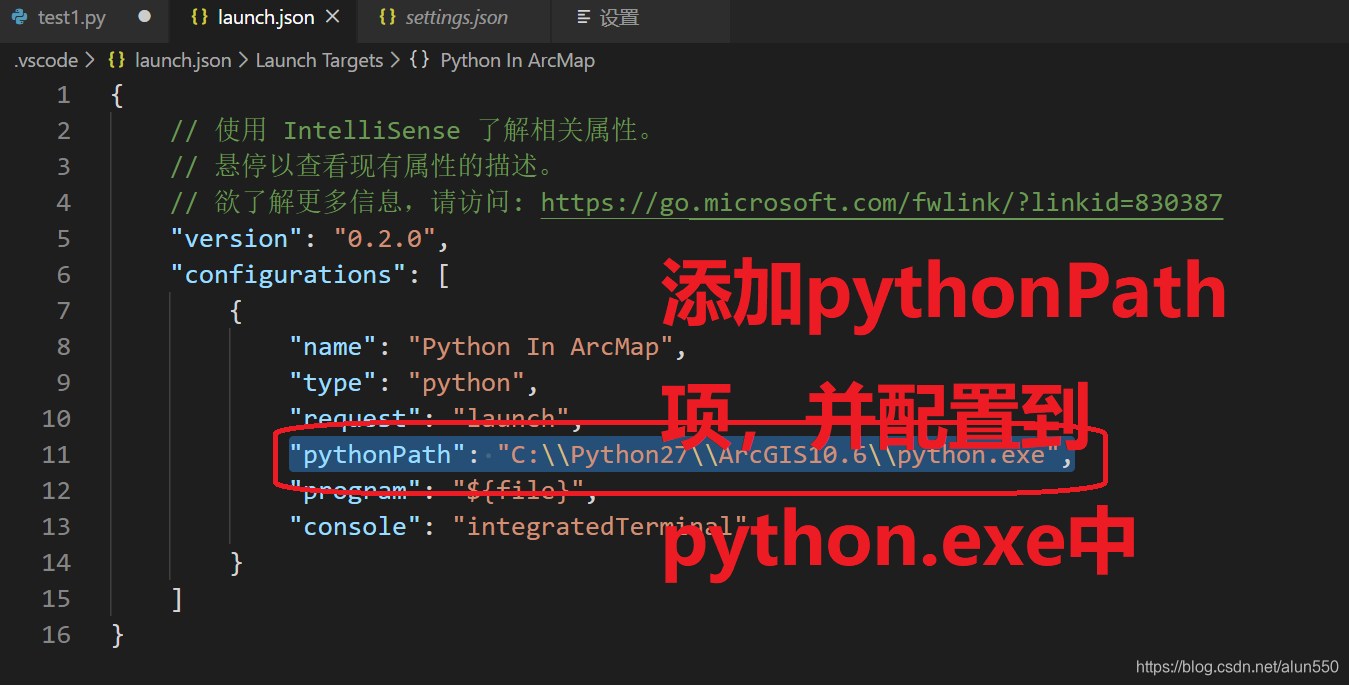
Task: Click the unsaved dot on test1.py tab
Action: 144,17
